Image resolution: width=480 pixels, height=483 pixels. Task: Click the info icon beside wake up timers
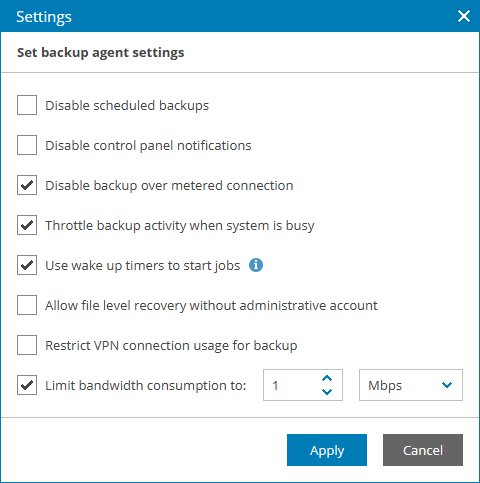[x=256, y=265]
